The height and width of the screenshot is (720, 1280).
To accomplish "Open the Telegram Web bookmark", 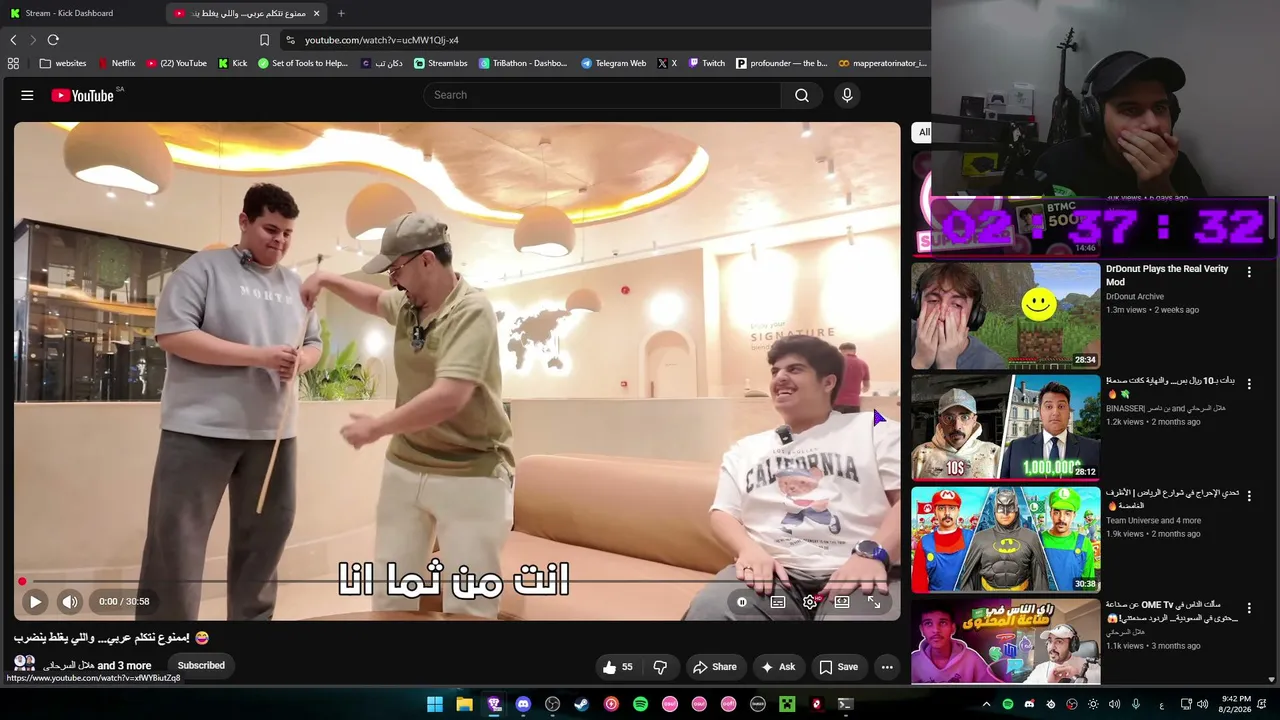I will coord(613,63).
